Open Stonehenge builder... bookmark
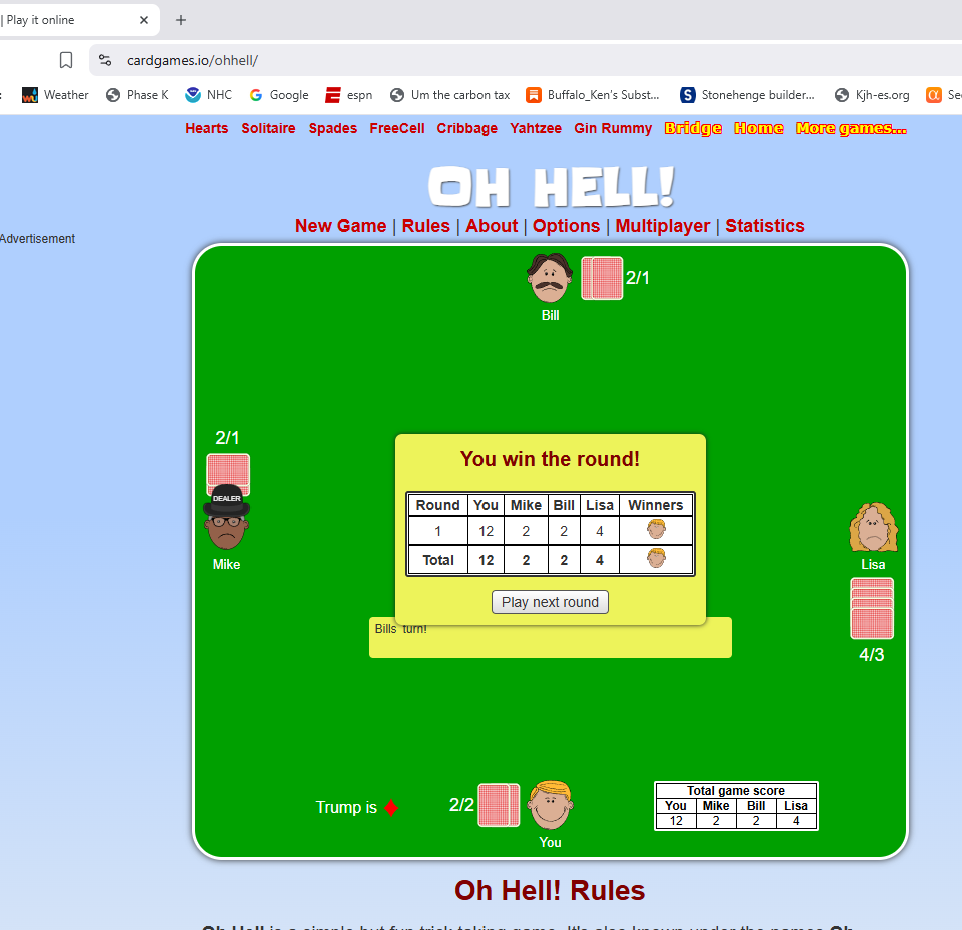962x930 pixels. 747,95
